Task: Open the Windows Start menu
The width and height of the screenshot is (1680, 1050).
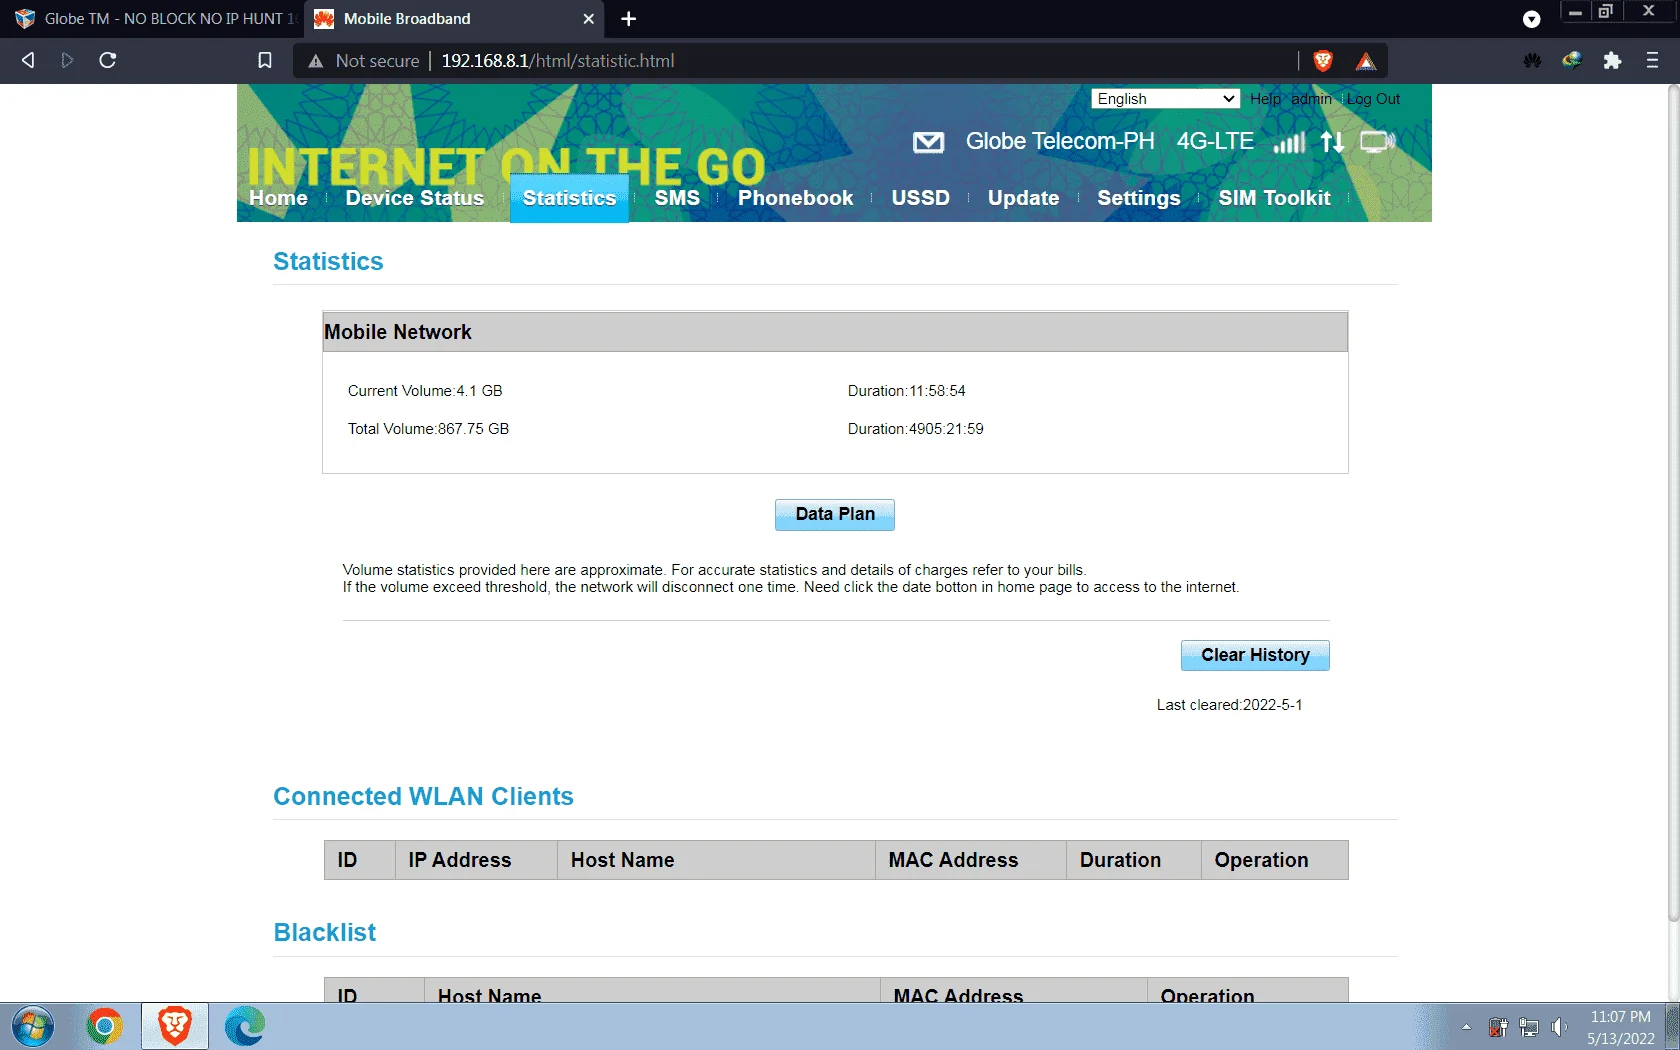Action: [33, 1027]
